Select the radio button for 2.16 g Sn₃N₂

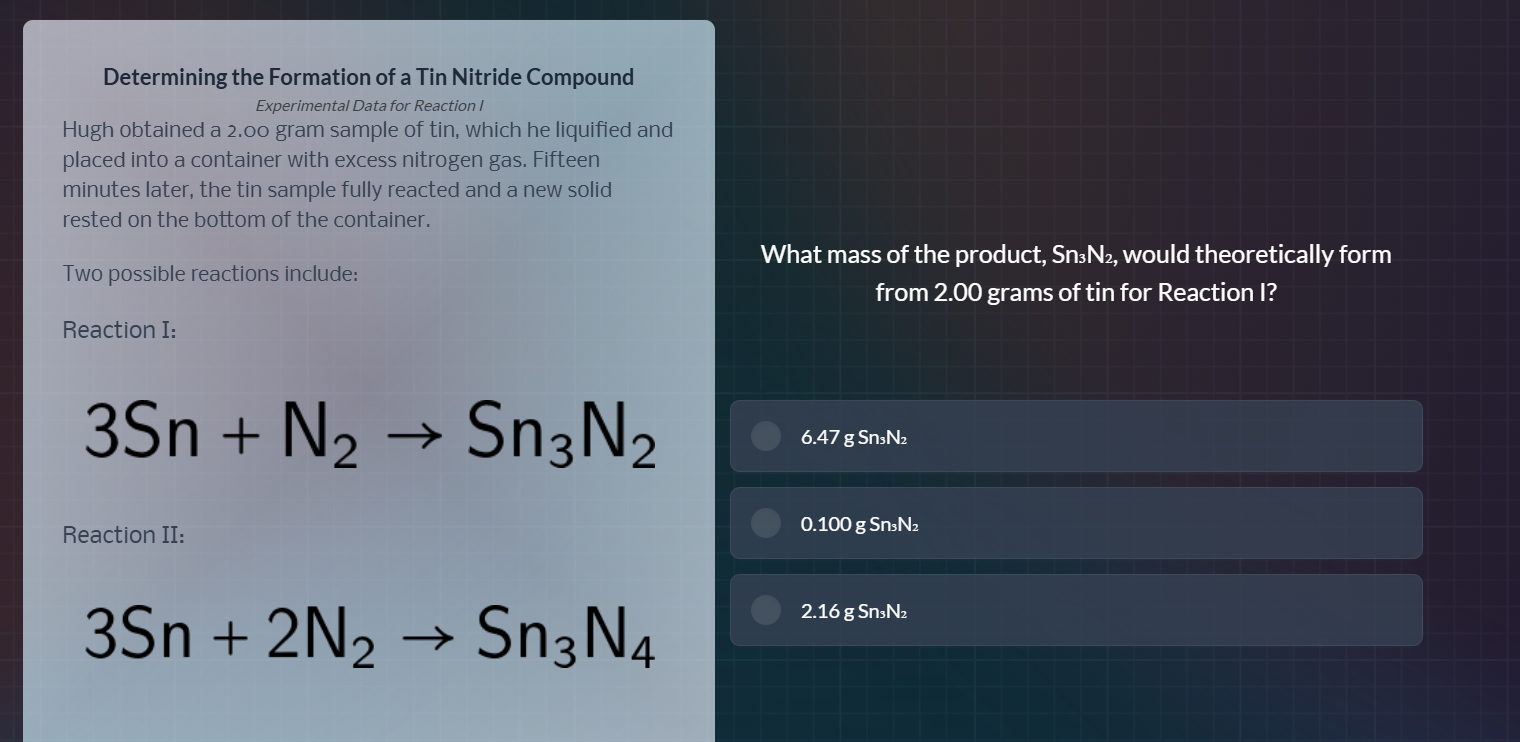[765, 610]
